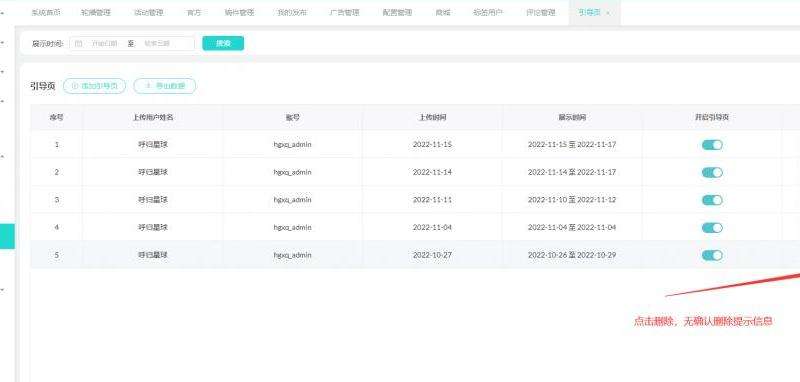
Task: Toggle 开启引导页 switch for row 1
Action: [712, 145]
